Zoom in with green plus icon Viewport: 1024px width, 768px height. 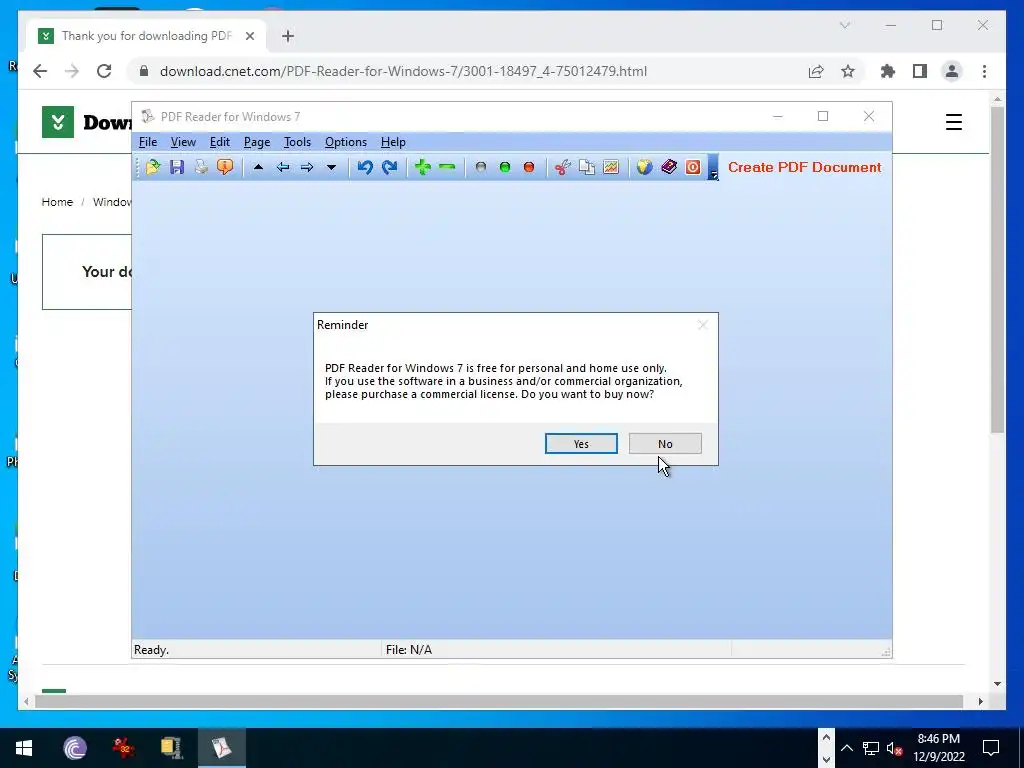pyautogui.click(x=423, y=167)
